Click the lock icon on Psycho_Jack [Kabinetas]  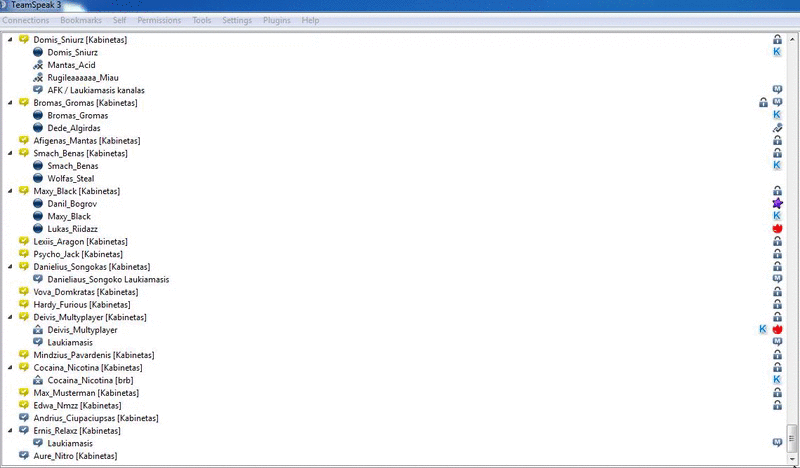click(x=777, y=254)
